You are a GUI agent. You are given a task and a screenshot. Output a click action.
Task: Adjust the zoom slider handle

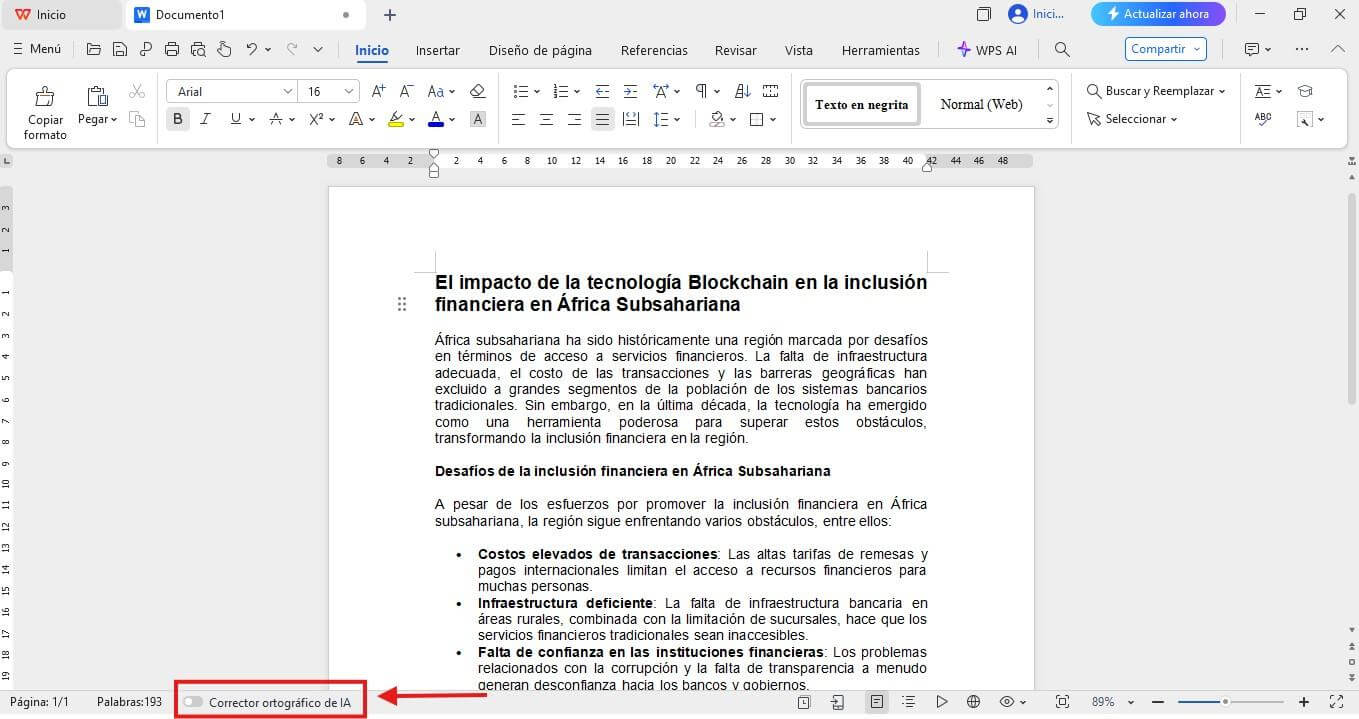click(1225, 702)
